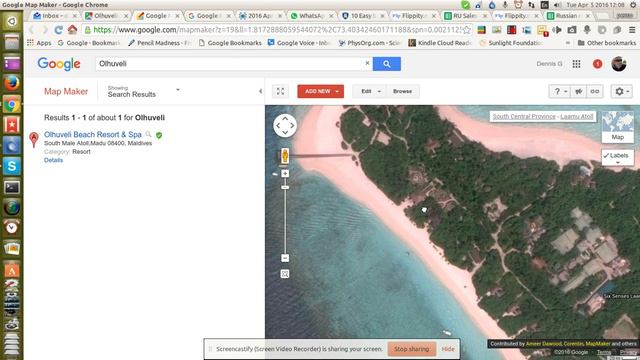
Task: Switch to the 10 Easy tab
Action: point(362,16)
